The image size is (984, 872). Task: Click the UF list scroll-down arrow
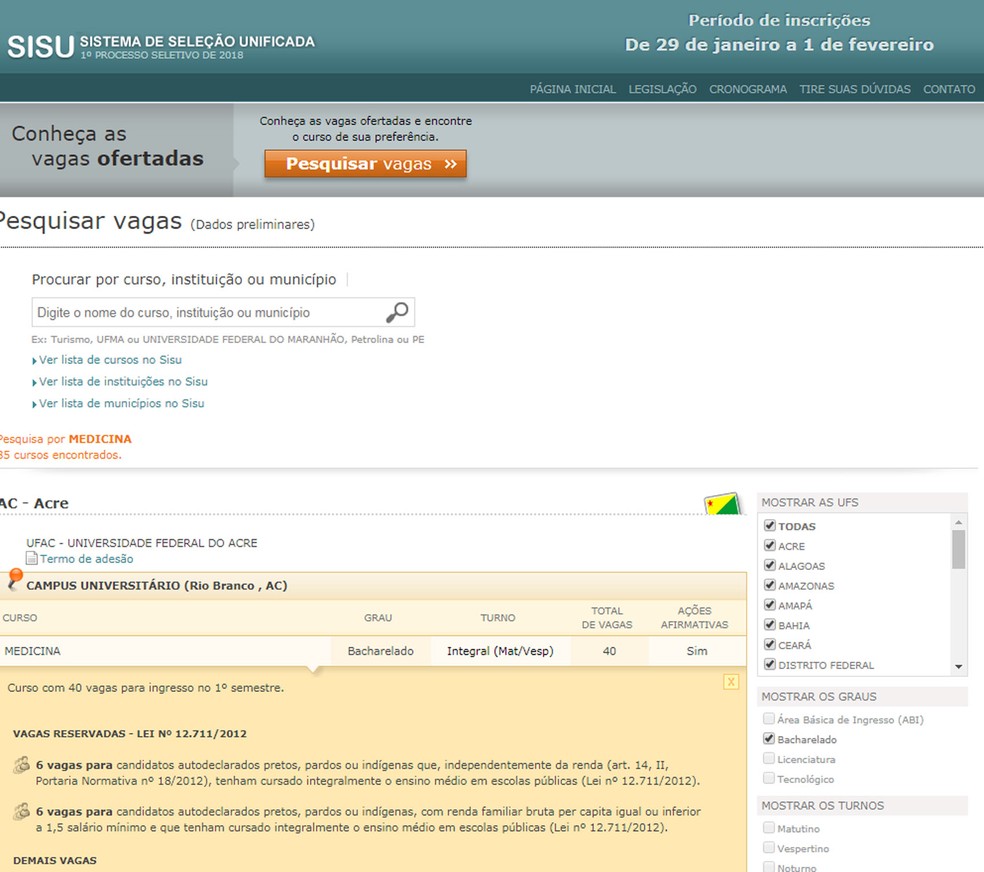tap(958, 666)
